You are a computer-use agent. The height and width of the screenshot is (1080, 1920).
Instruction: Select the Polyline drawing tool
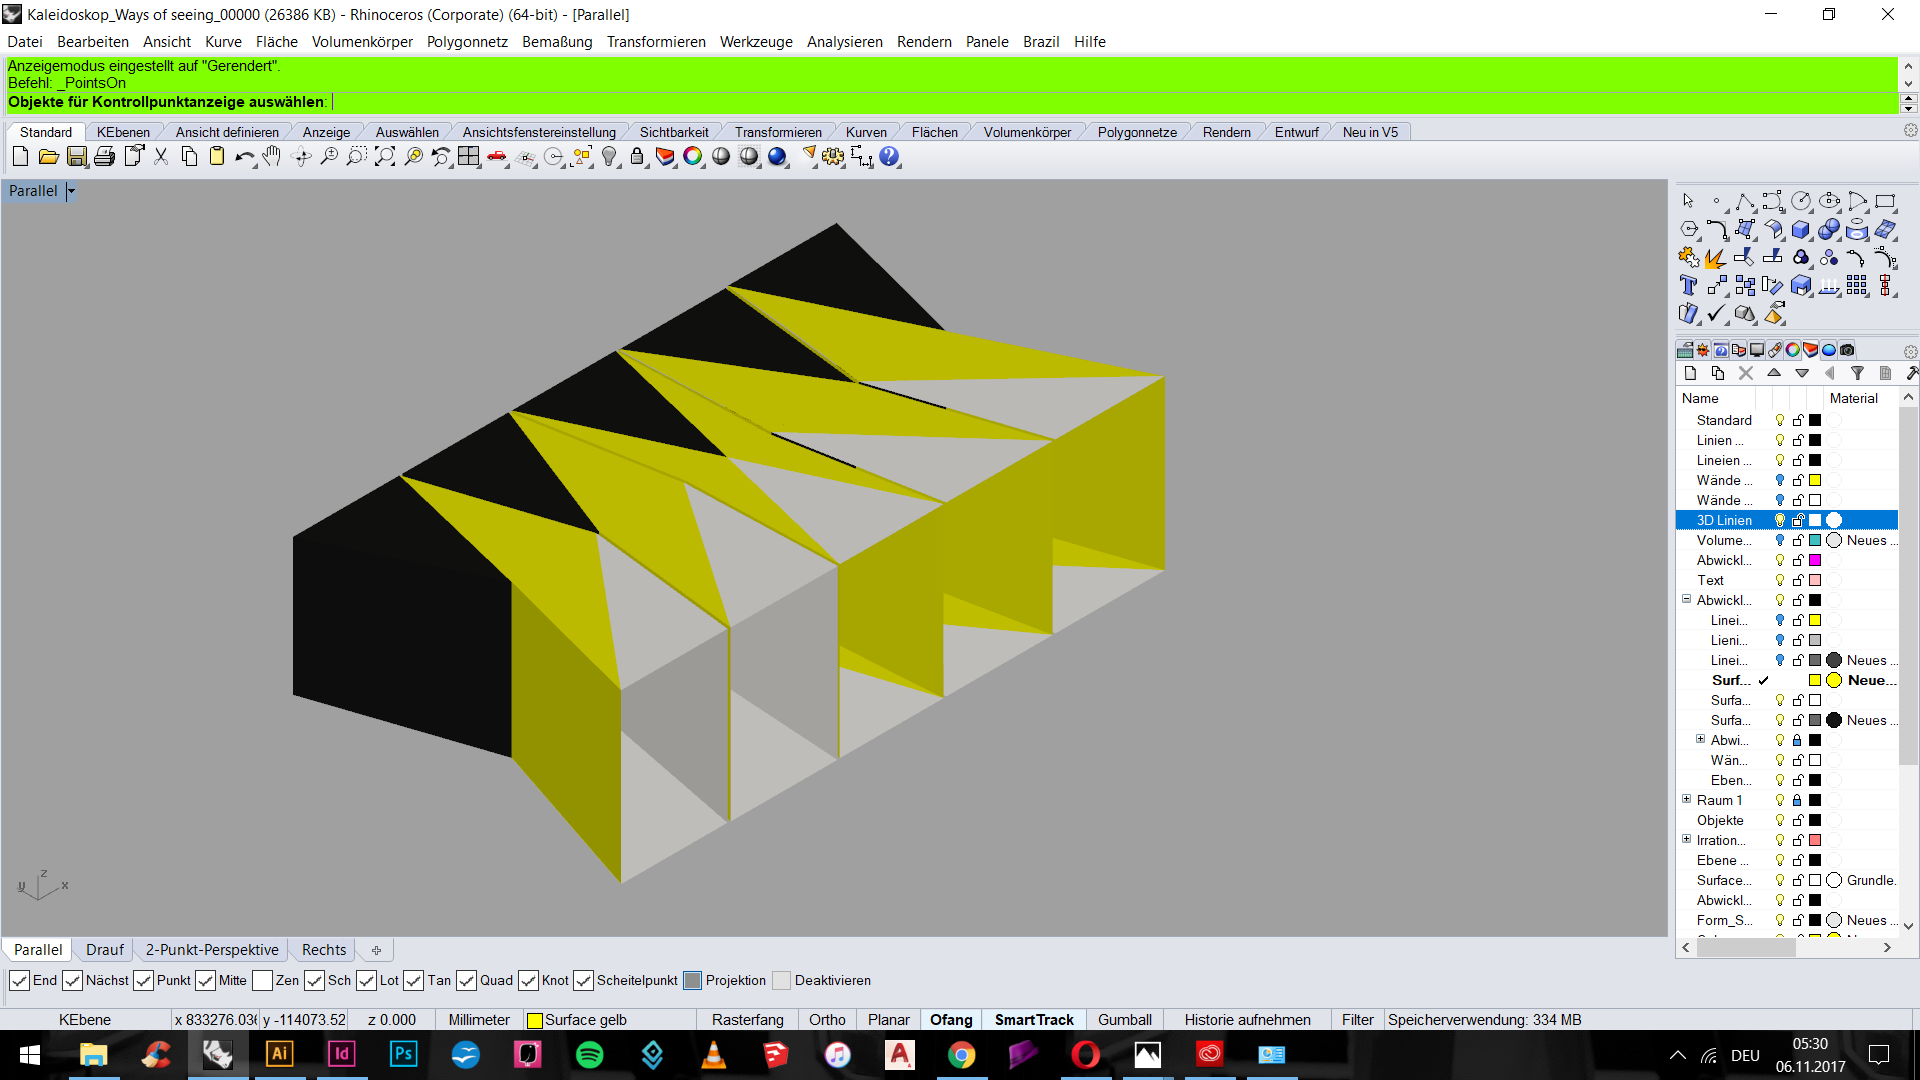click(x=1744, y=201)
